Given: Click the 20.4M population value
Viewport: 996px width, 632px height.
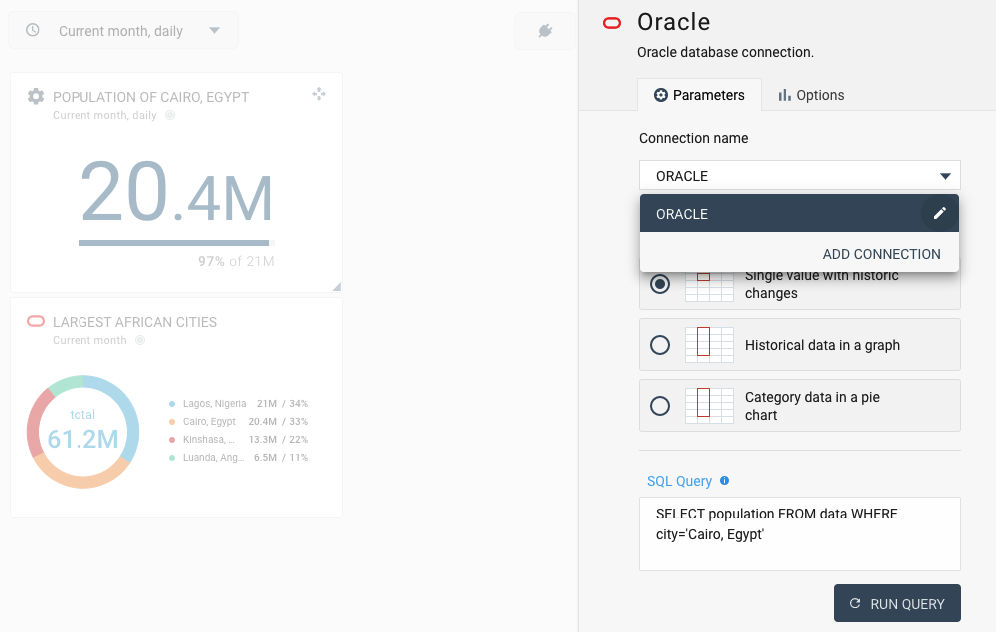Looking at the screenshot, I should pos(177,193).
